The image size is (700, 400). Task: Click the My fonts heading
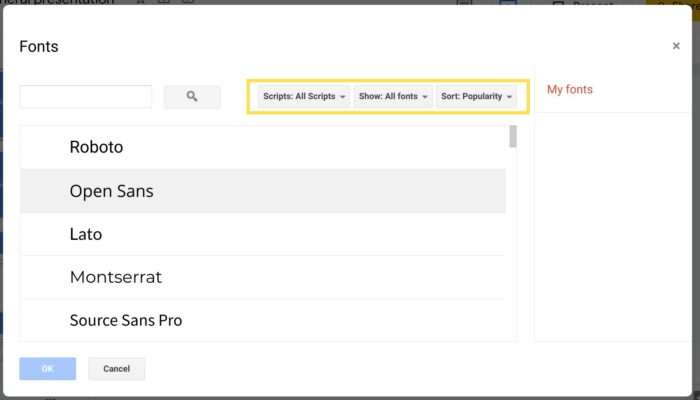570,89
